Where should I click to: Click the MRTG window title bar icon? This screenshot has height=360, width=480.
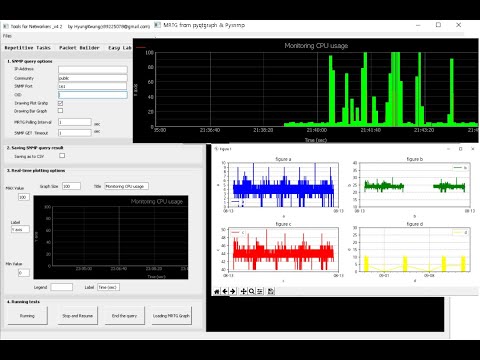click(x=157, y=25)
